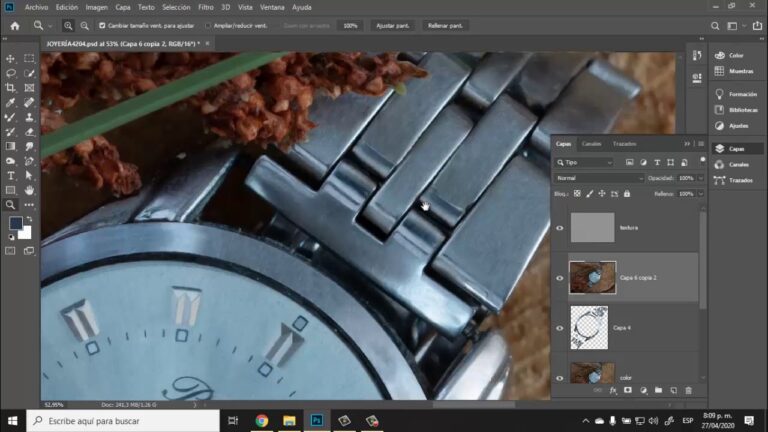Click the layer effects fx icon
Image resolution: width=768 pixels, height=432 pixels.
coord(613,390)
